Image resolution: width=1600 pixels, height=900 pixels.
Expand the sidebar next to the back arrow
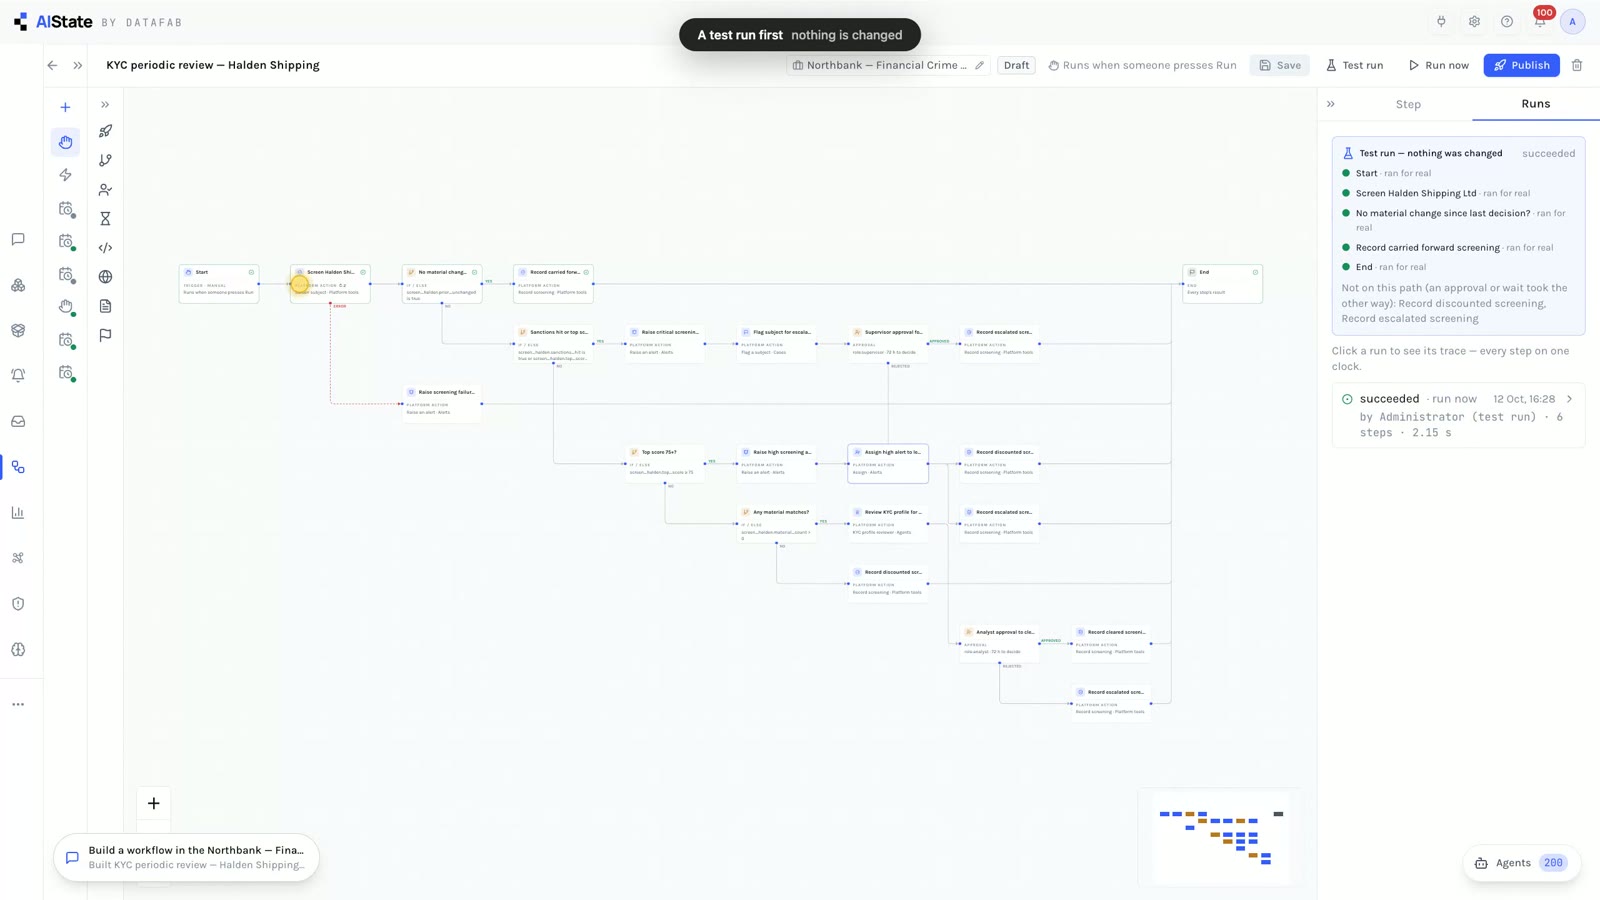pyautogui.click(x=77, y=65)
